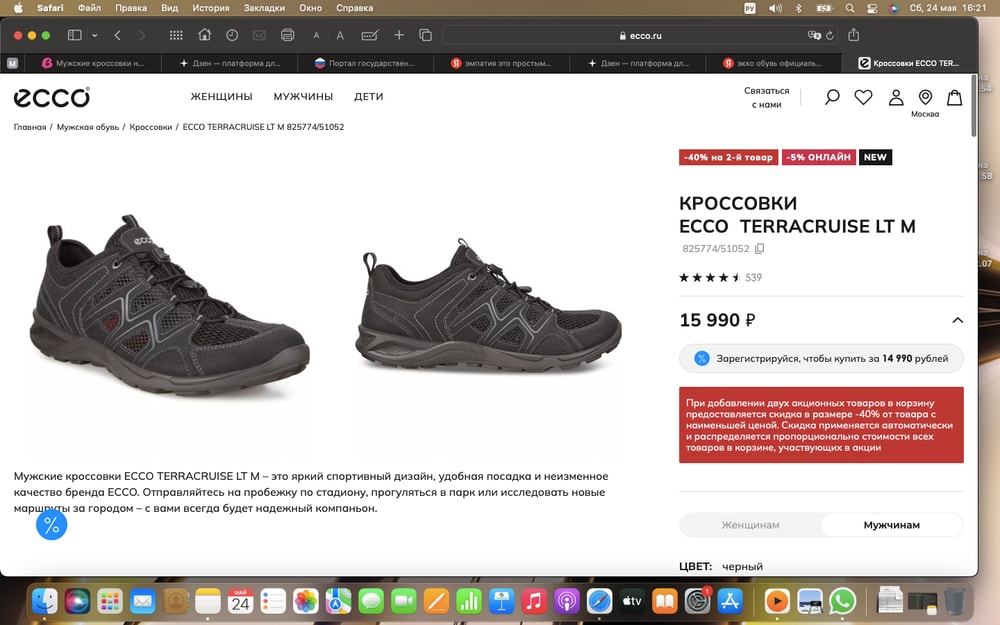Open the Закладки menu

pos(264,8)
